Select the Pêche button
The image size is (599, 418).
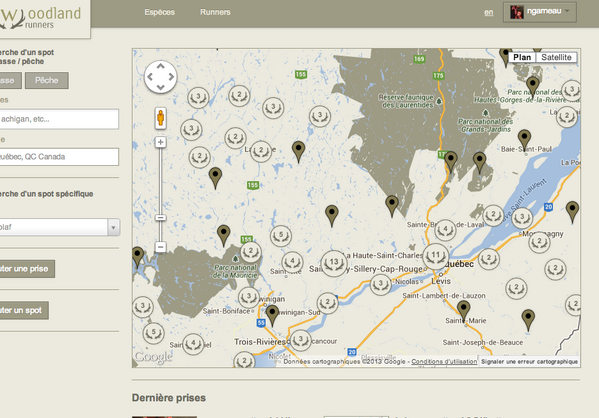click(x=47, y=81)
